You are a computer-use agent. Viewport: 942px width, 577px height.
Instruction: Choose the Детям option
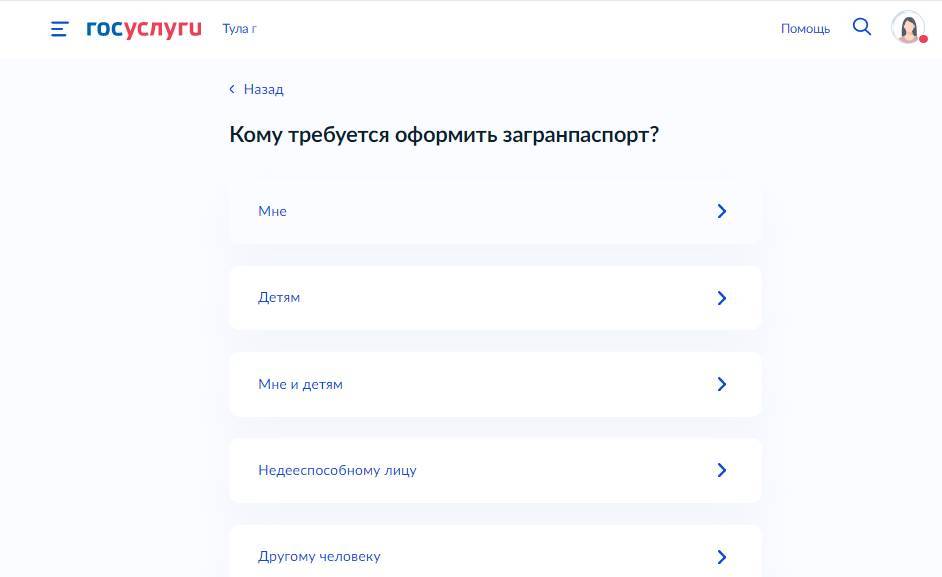tap(279, 297)
